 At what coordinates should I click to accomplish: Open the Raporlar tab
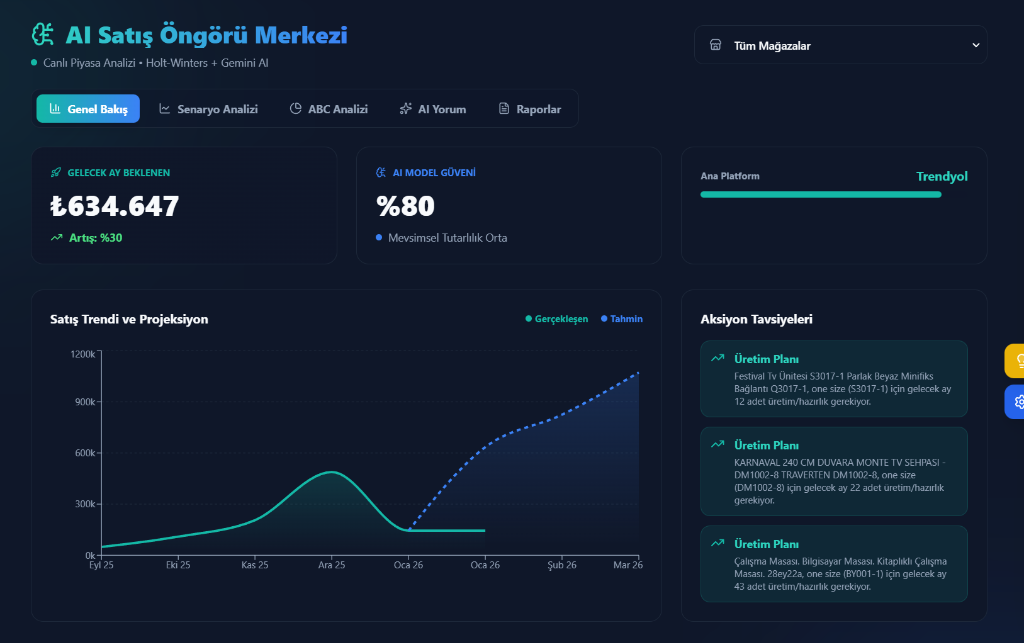(529, 109)
